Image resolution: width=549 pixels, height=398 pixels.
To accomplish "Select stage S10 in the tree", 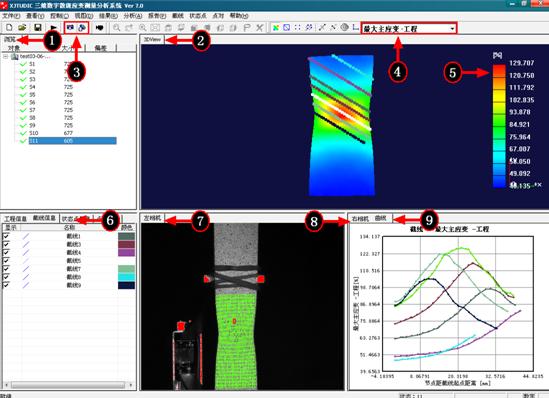I will [34, 133].
